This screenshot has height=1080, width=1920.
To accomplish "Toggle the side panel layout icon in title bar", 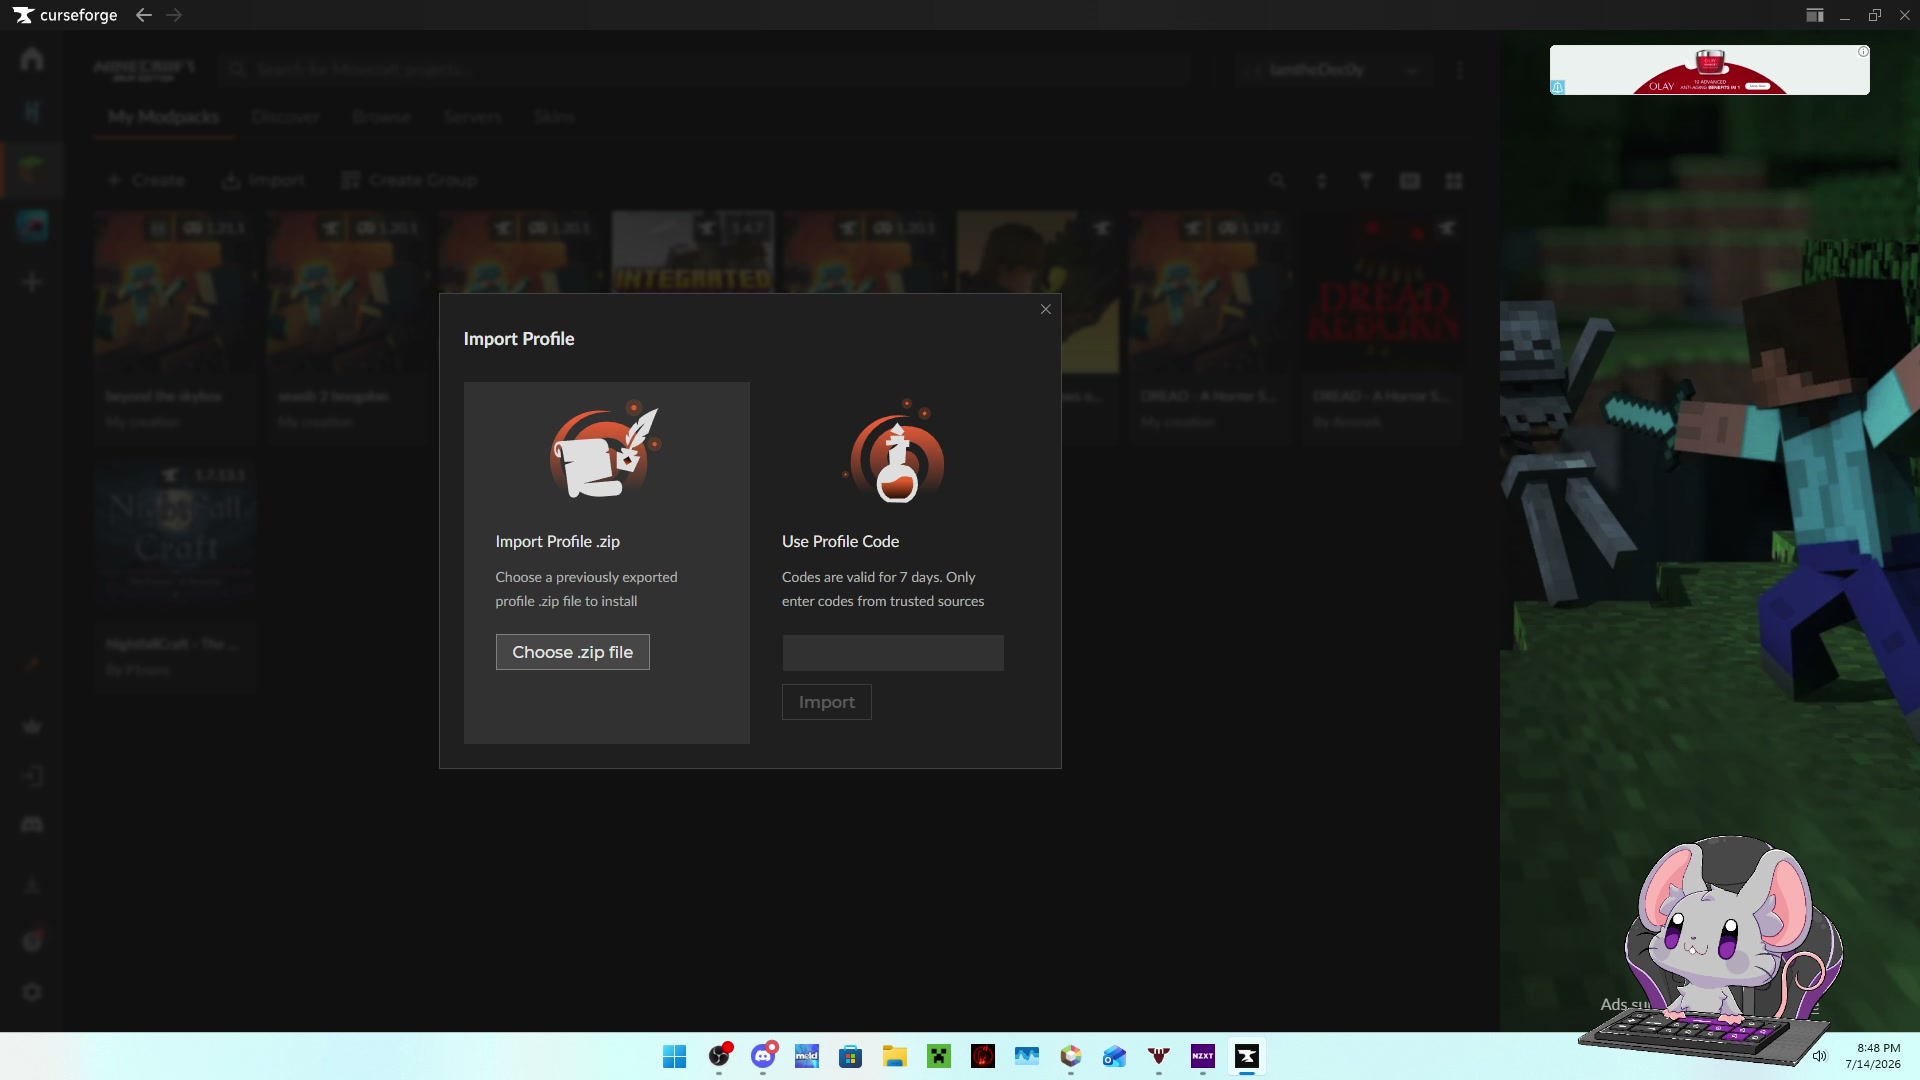I will [1814, 15].
